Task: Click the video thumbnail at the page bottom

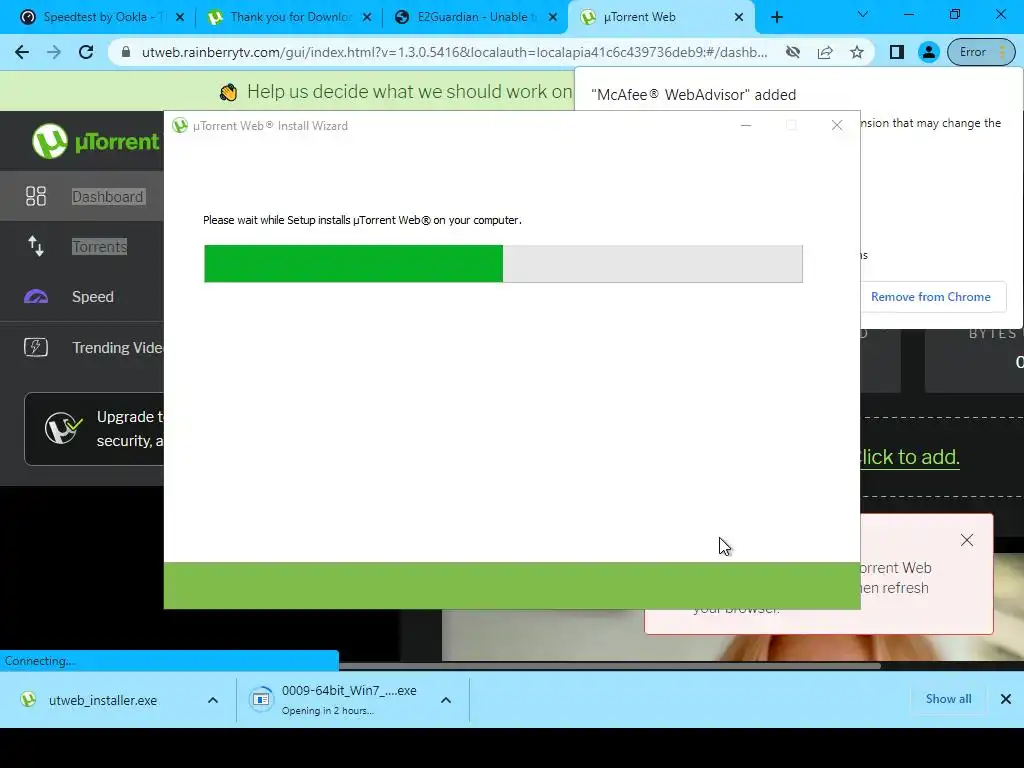Action: coord(733,635)
